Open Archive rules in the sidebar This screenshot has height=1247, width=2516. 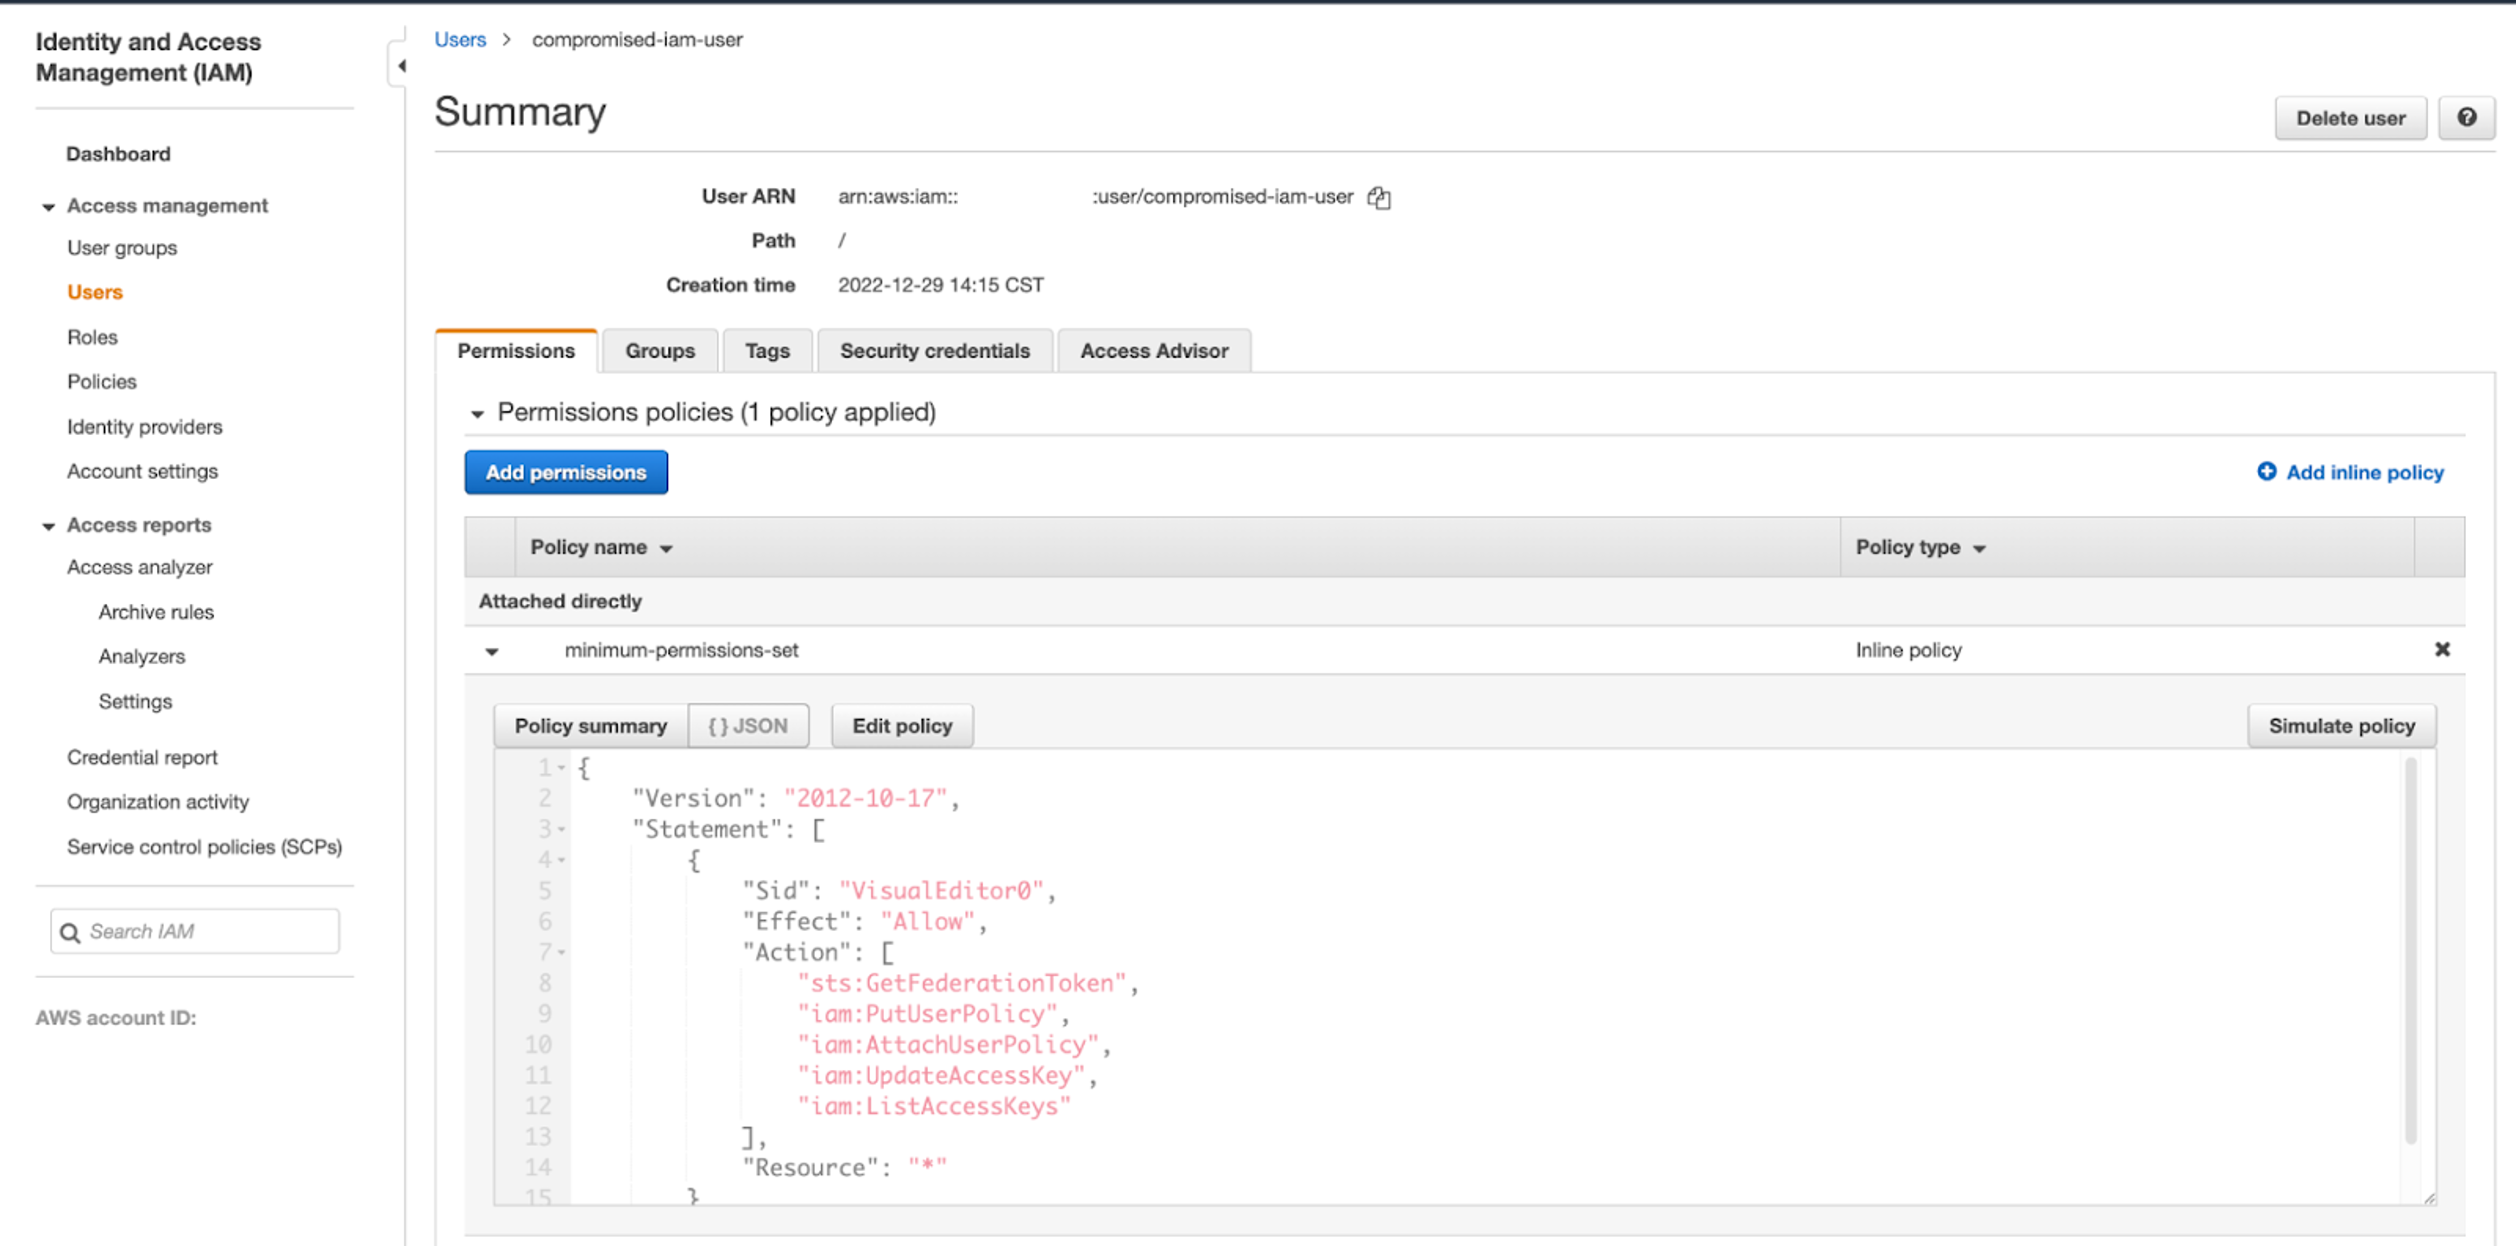tap(156, 612)
